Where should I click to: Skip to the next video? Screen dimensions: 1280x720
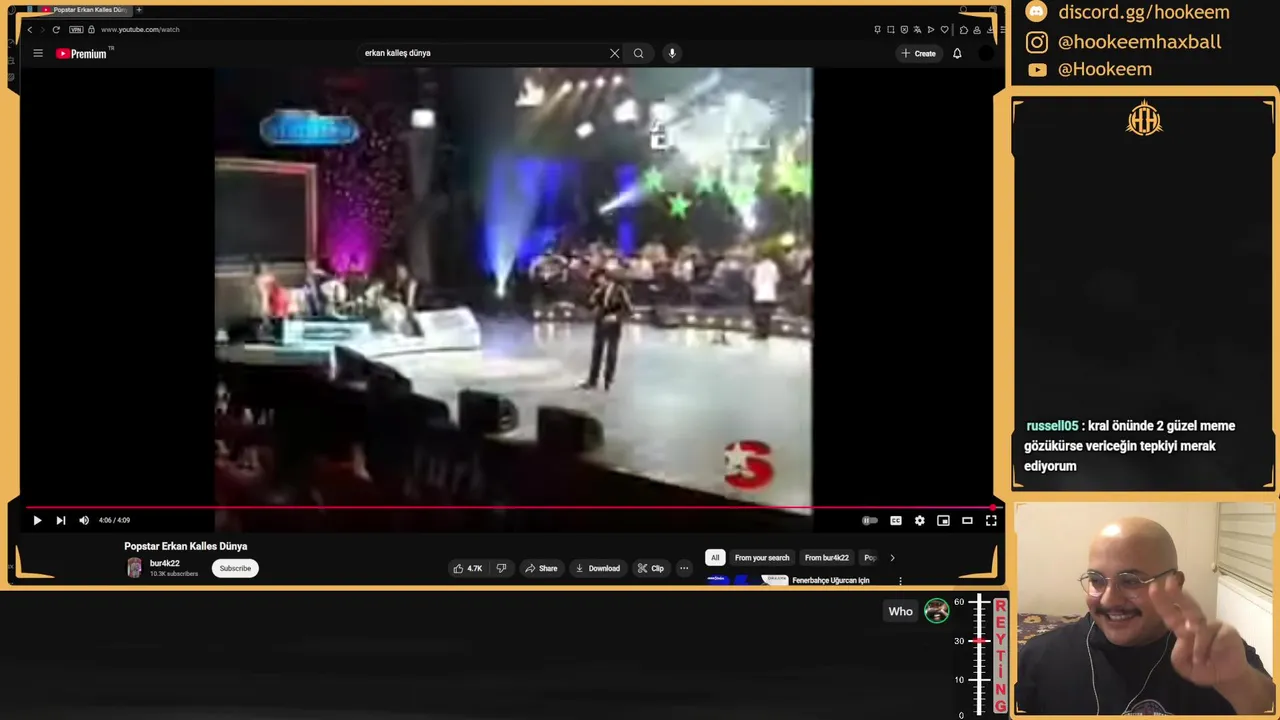coord(61,520)
